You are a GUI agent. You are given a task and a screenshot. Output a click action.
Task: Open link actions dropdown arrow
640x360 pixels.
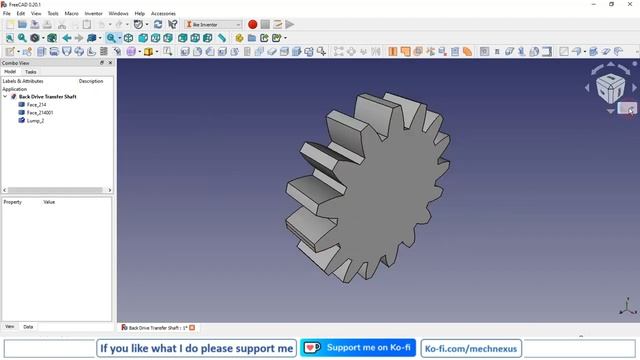pyautogui.click(x=285, y=38)
